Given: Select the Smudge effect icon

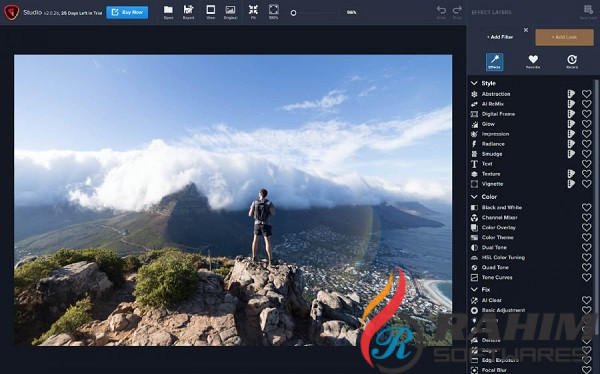Looking at the screenshot, I should pos(474,154).
